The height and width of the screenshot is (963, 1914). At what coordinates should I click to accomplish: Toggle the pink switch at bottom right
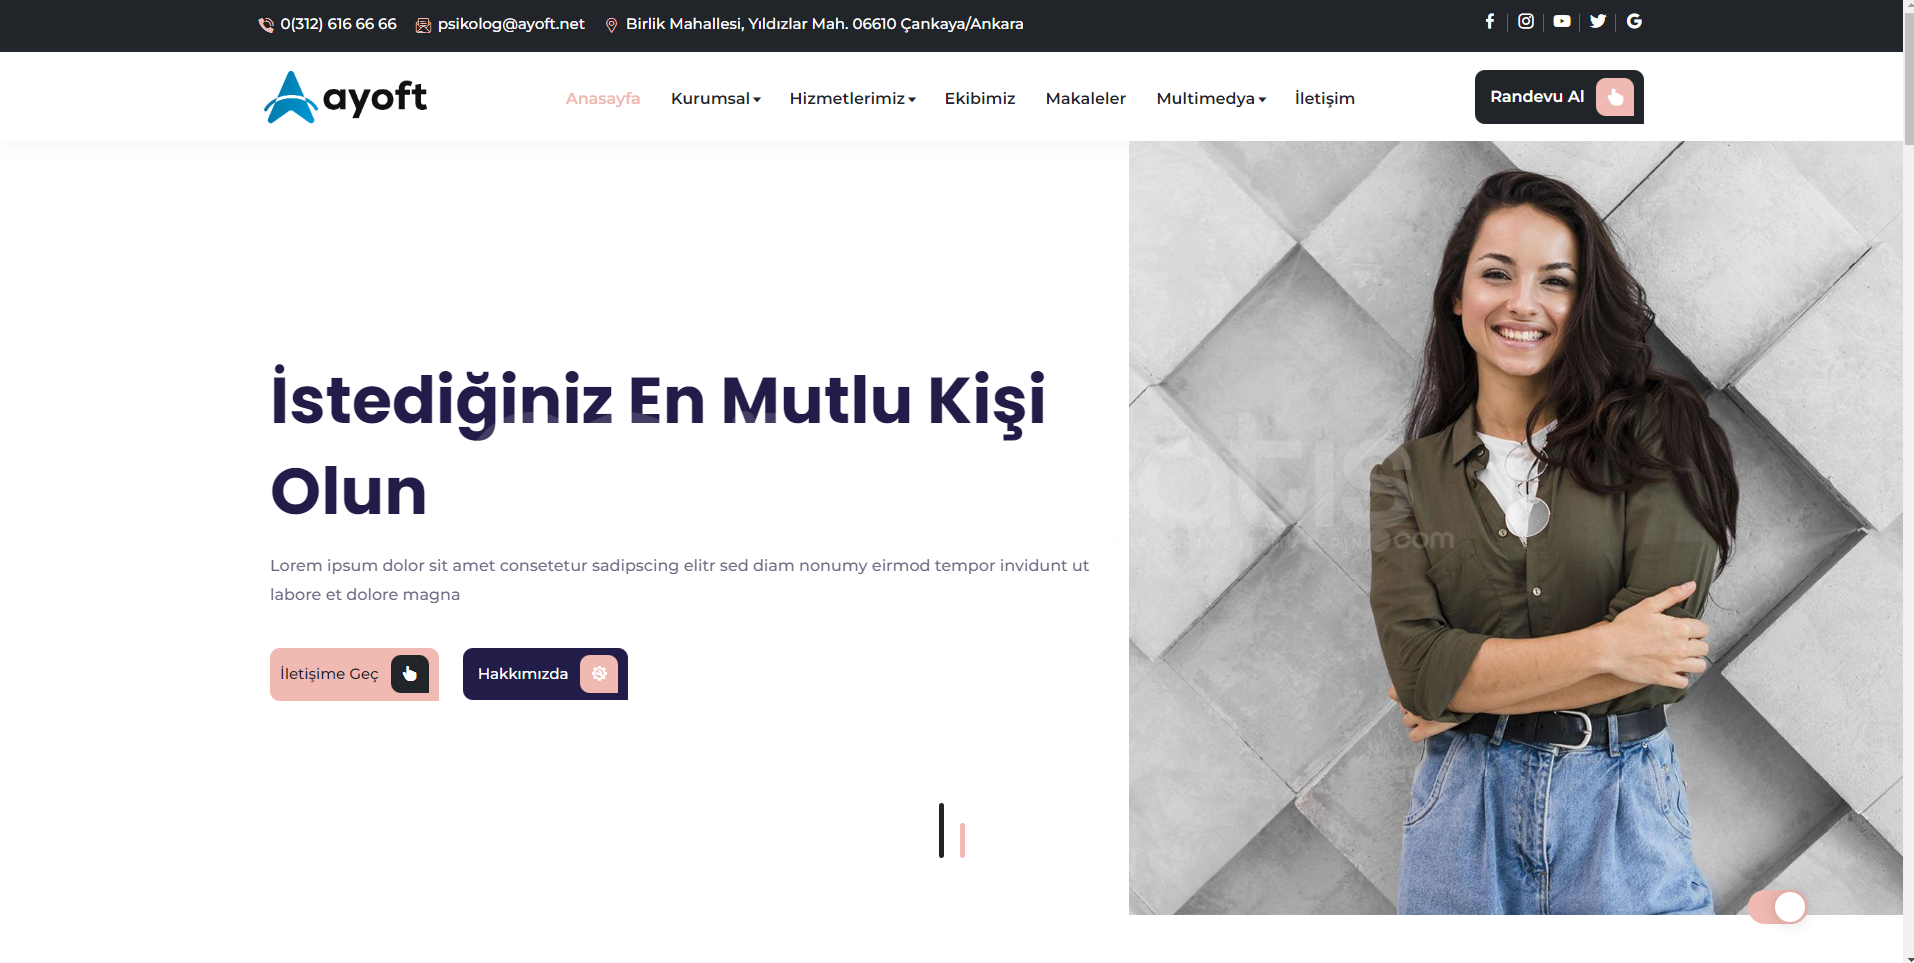tap(1778, 907)
